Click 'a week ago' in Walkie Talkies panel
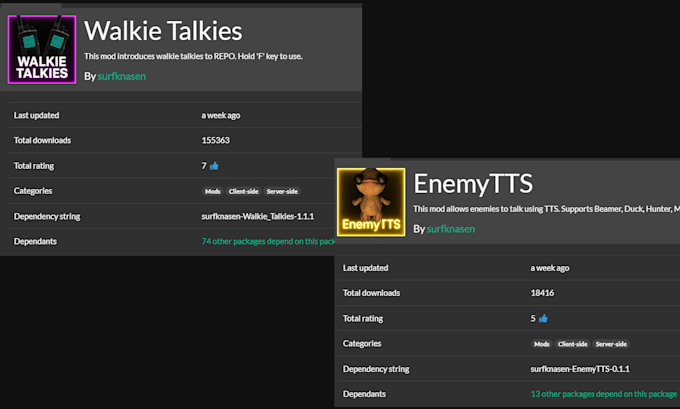 coord(221,115)
